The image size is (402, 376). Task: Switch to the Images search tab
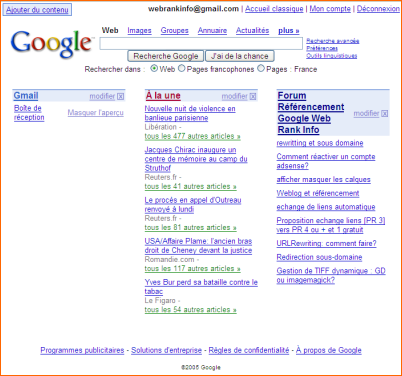pos(139,31)
